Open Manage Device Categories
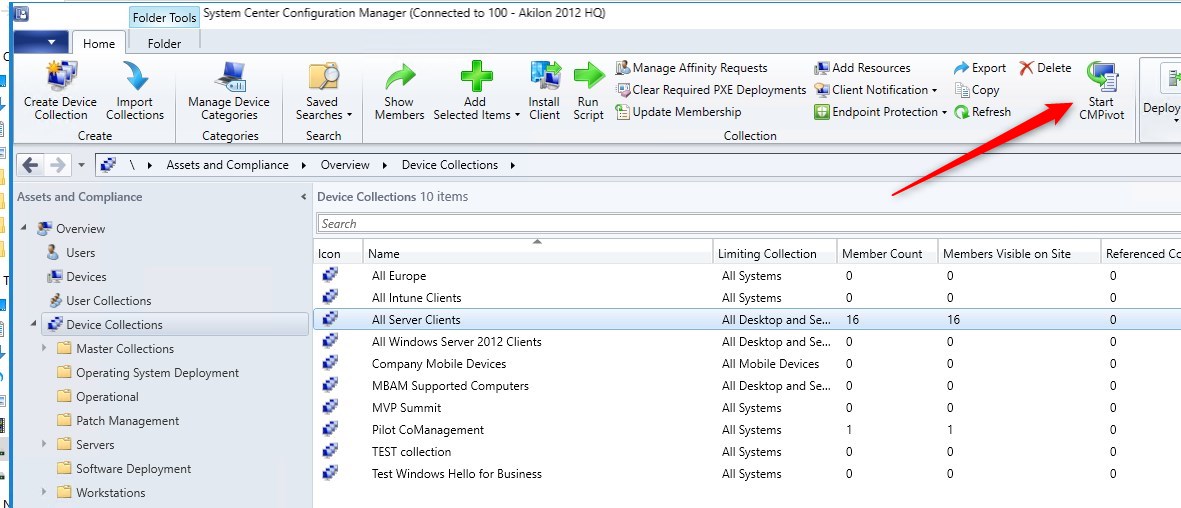This screenshot has height=508, width=1181. (x=229, y=92)
